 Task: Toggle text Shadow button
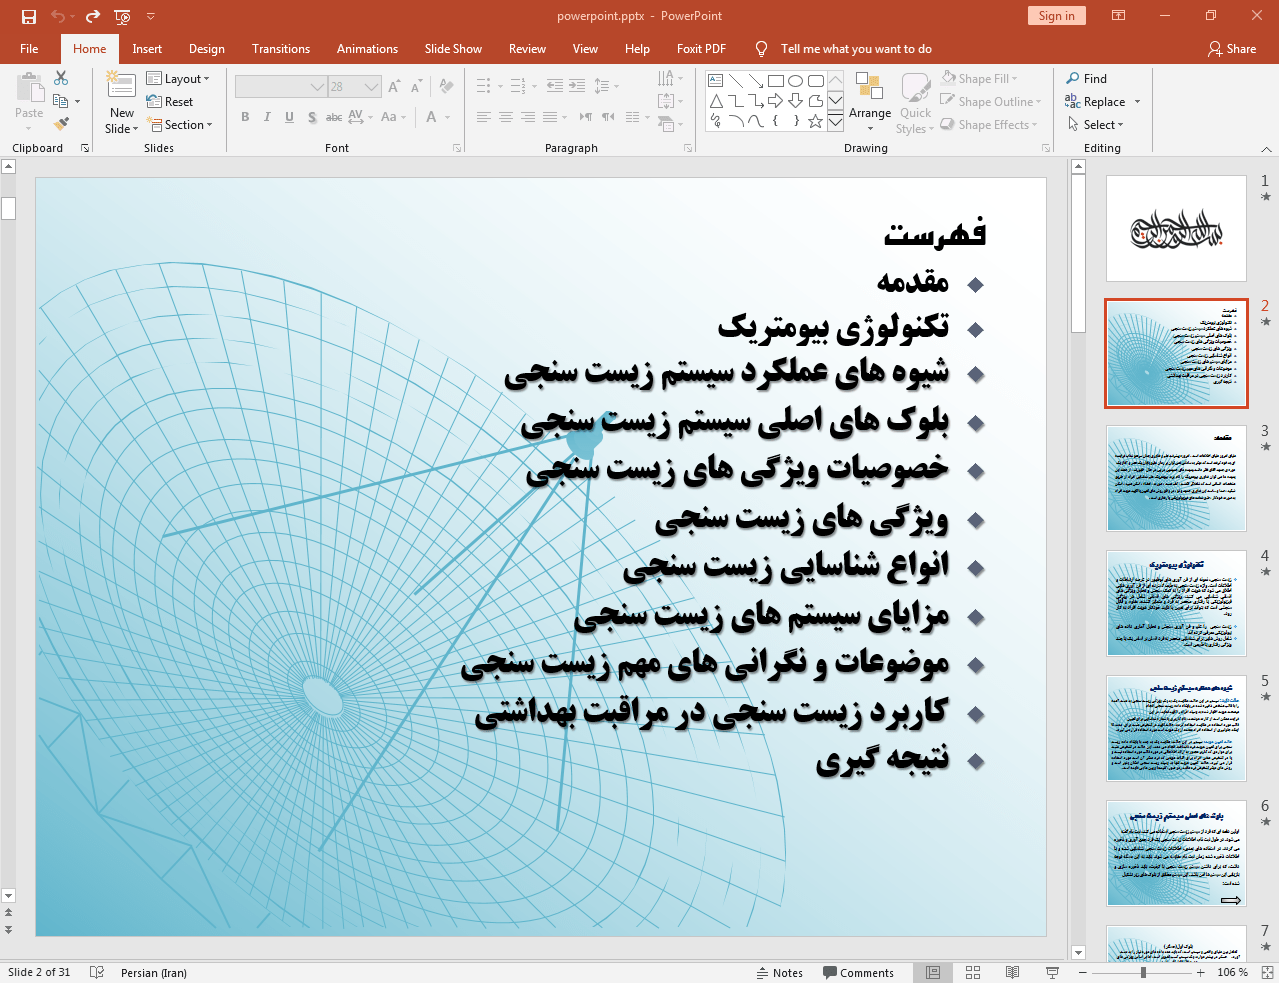(x=312, y=117)
